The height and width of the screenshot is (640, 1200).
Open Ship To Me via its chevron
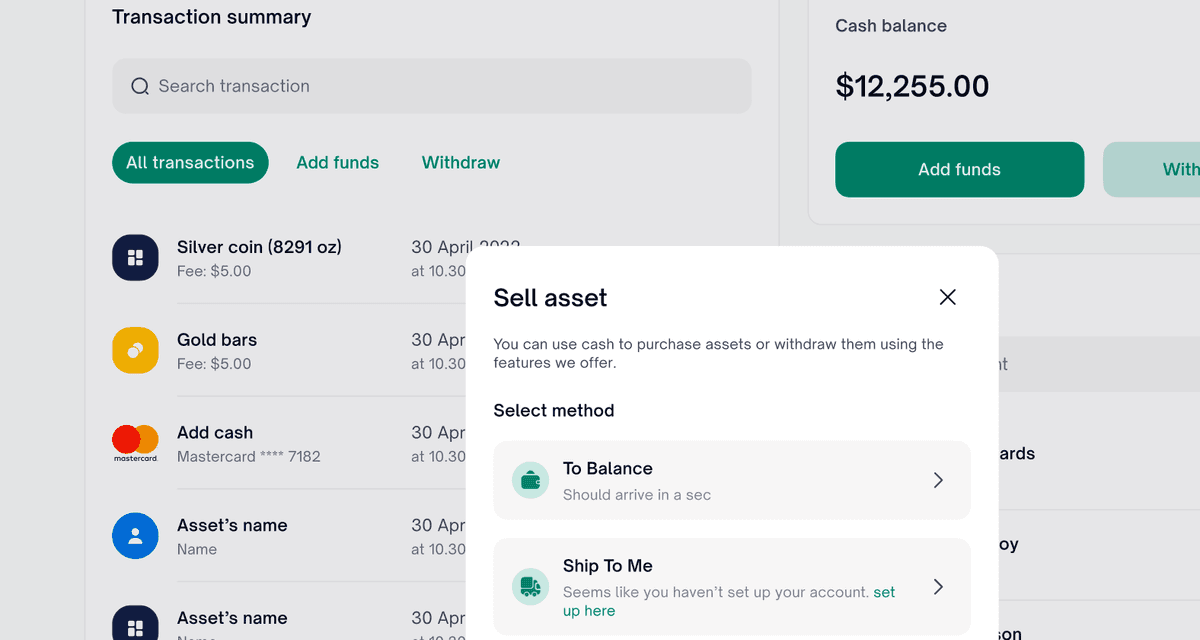point(938,586)
